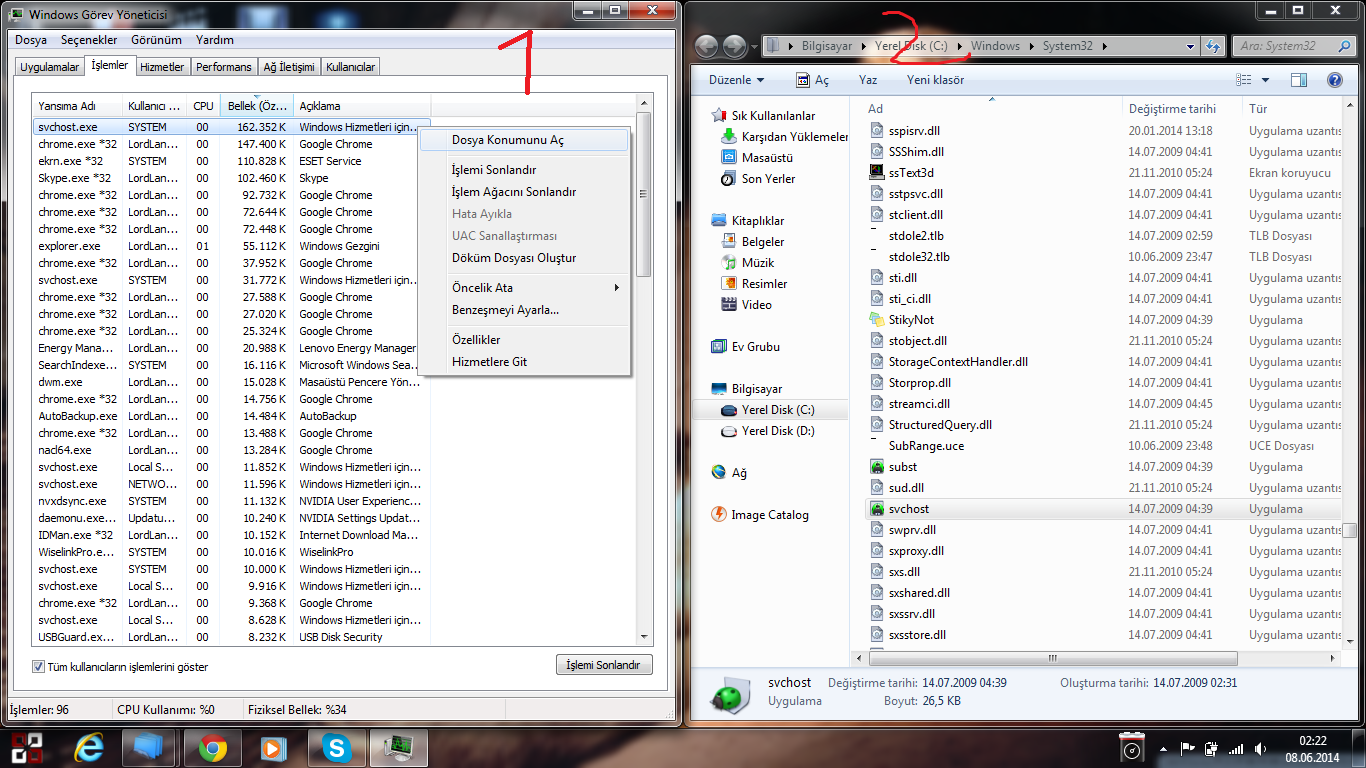The width and height of the screenshot is (1366, 768).
Task: Choose Hizmetlere Git from context menu
Action: (x=524, y=362)
